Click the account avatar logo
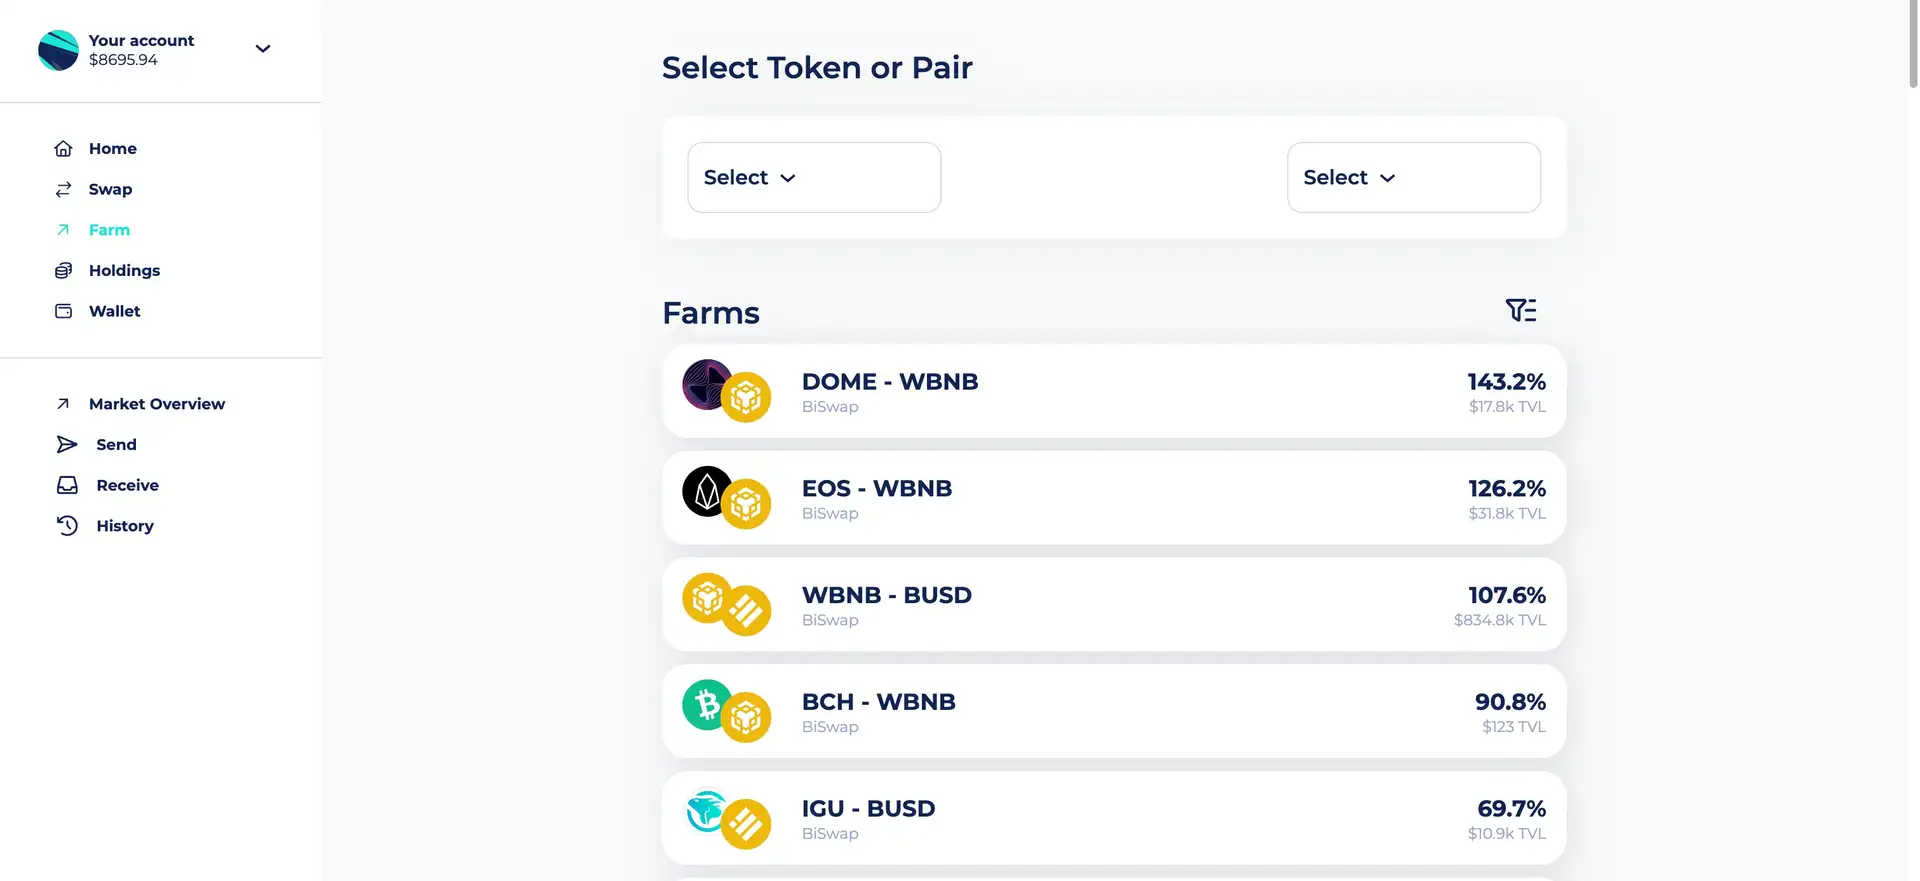The height and width of the screenshot is (881, 1920). coord(58,50)
